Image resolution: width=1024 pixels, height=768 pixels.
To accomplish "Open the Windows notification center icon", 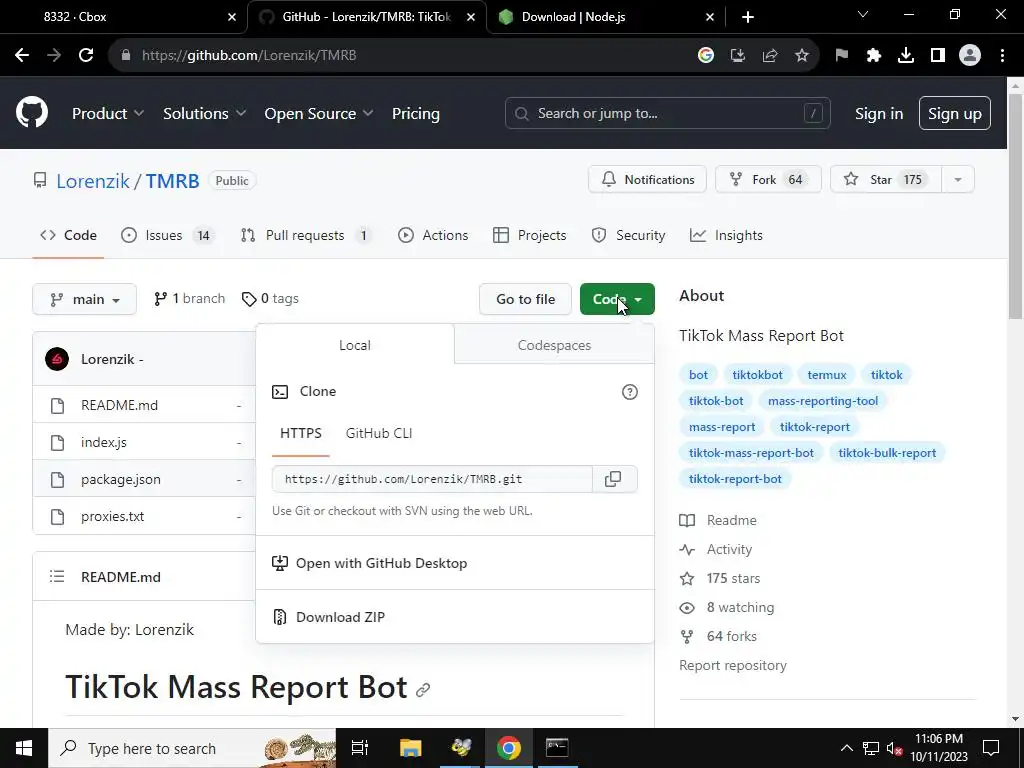I will pyautogui.click(x=991, y=748).
